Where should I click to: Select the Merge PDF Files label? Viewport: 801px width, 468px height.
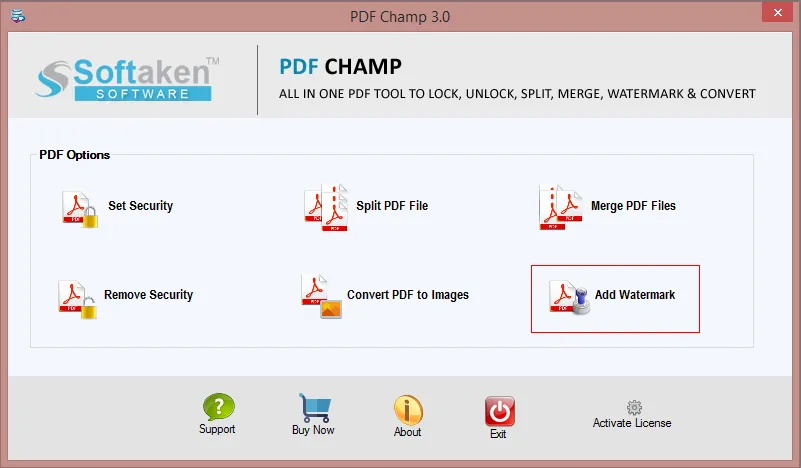(633, 206)
